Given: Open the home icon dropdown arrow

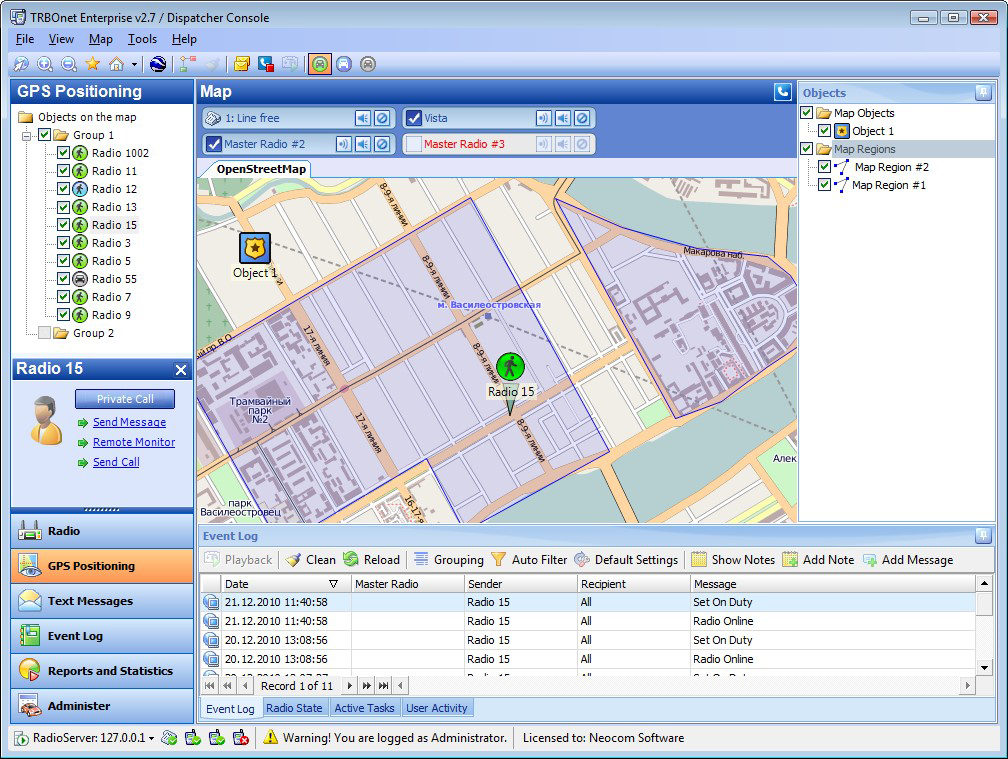Looking at the screenshot, I should point(134,64).
